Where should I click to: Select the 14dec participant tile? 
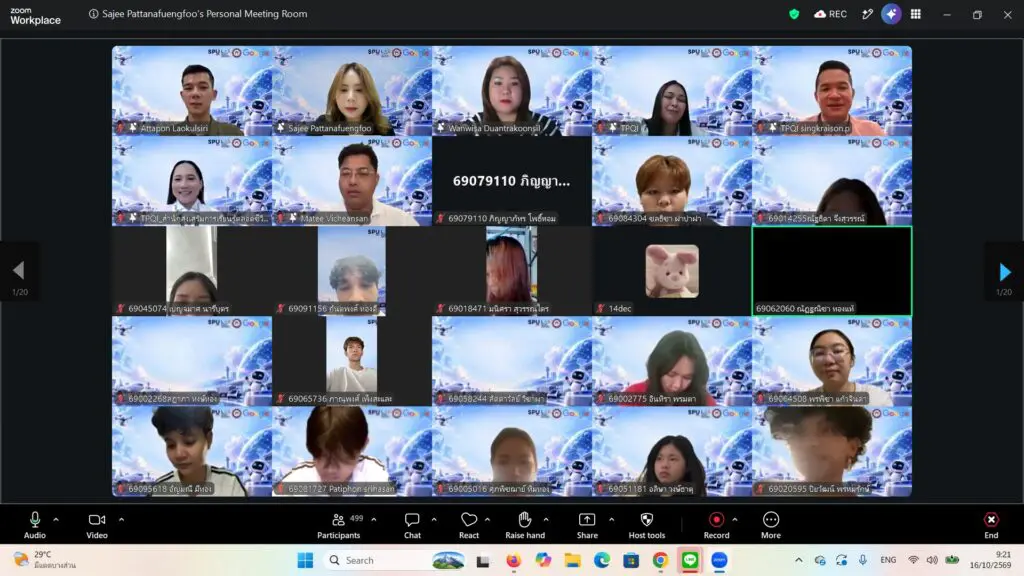pyautogui.click(x=672, y=271)
